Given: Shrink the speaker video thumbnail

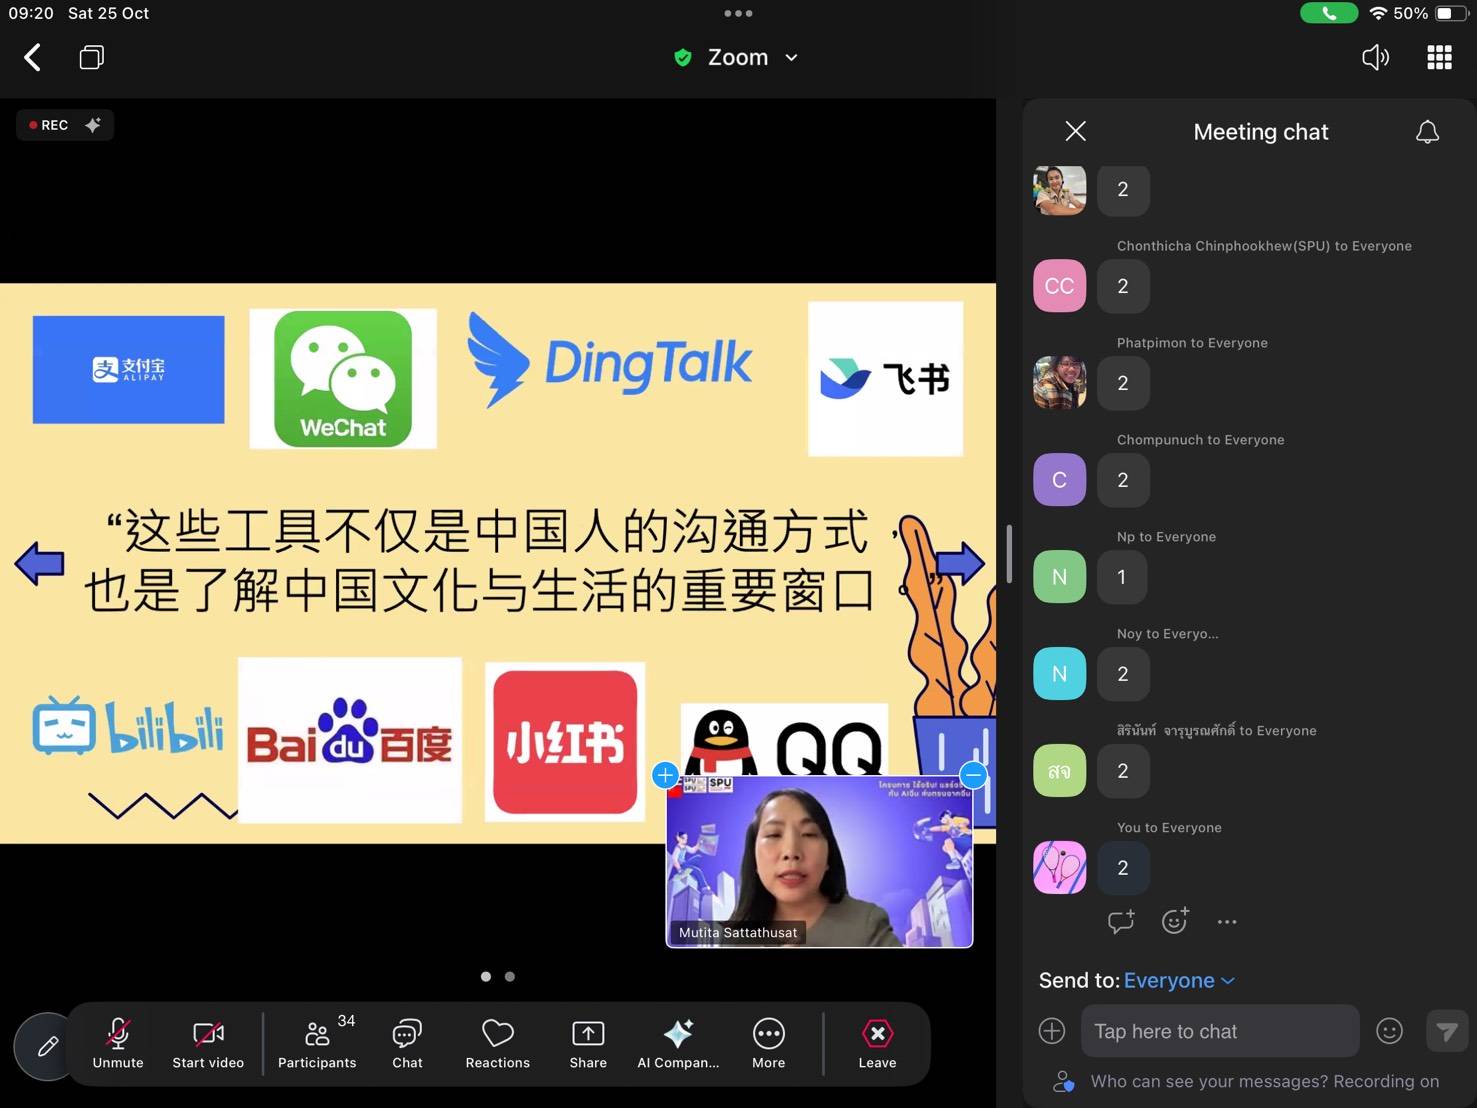Looking at the screenshot, I should pos(973,775).
